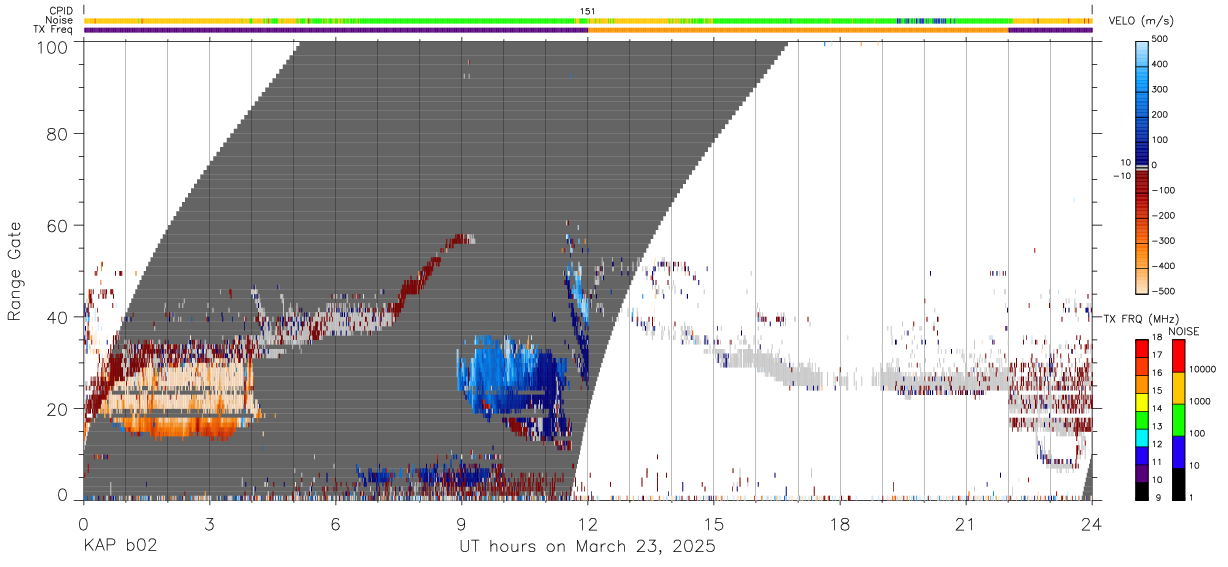
Task: Click the 6 hour tick on time axis
Action: [335, 525]
